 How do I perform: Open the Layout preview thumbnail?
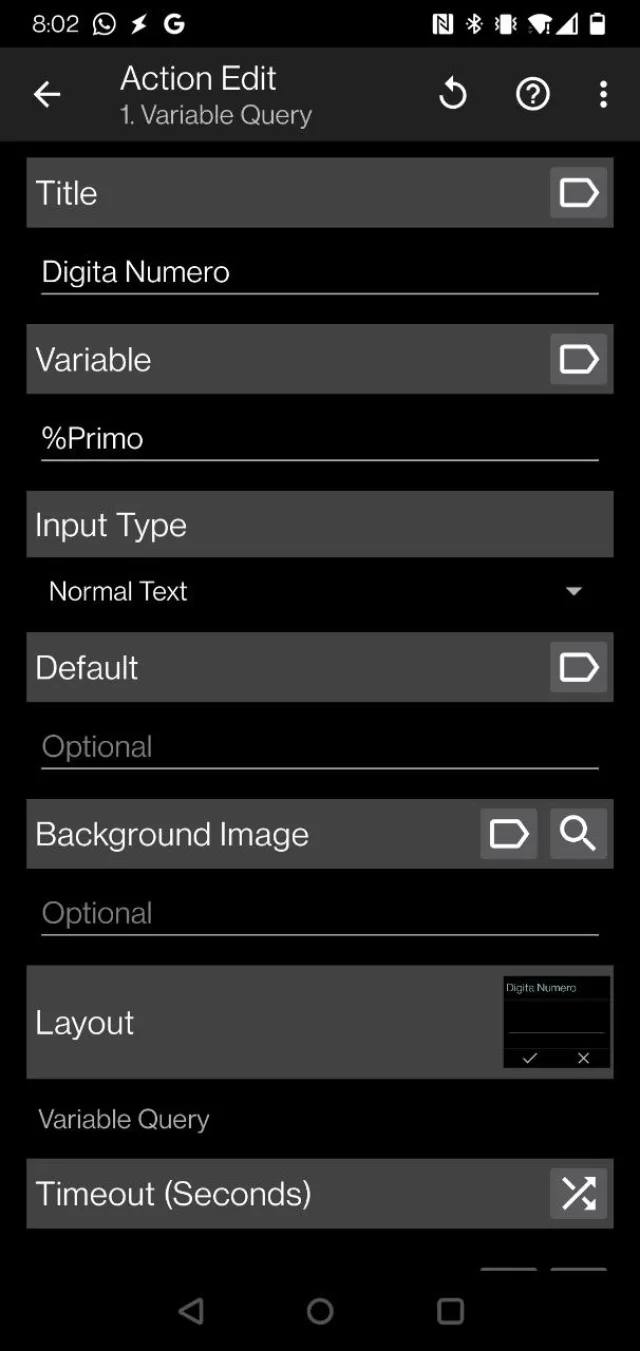coord(556,1022)
